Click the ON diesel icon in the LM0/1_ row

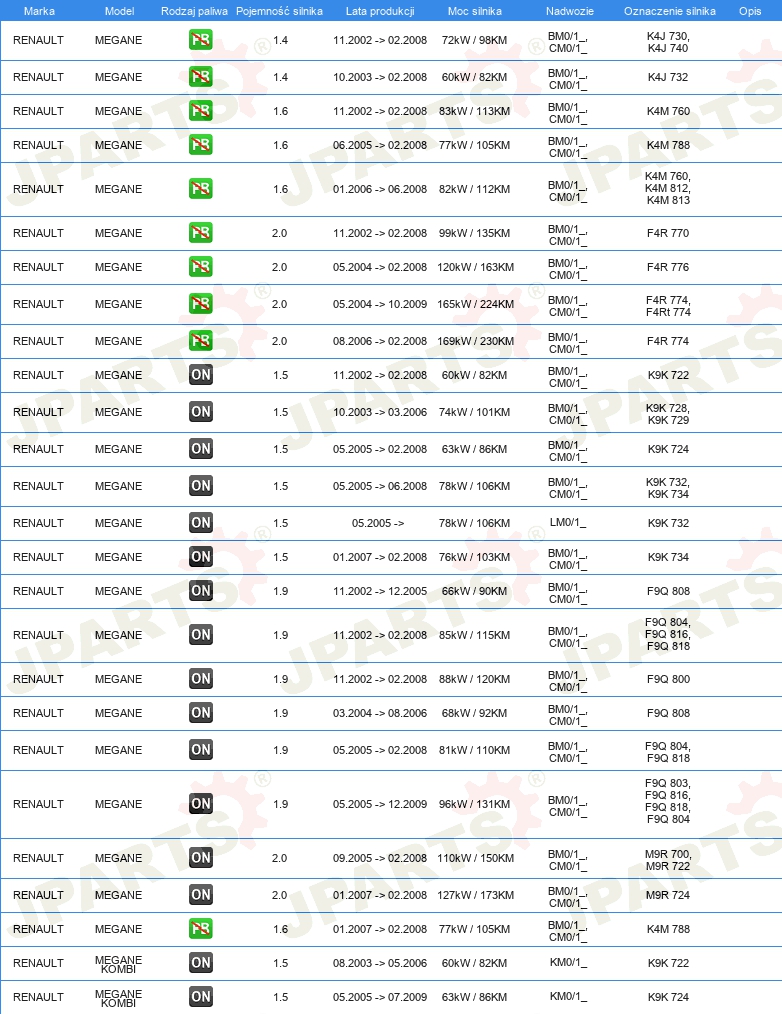click(x=201, y=523)
